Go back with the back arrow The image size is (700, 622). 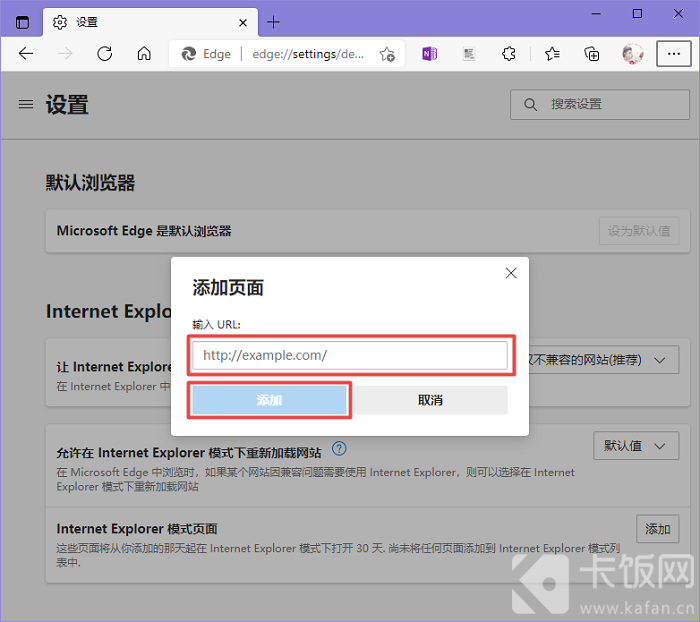click(26, 54)
